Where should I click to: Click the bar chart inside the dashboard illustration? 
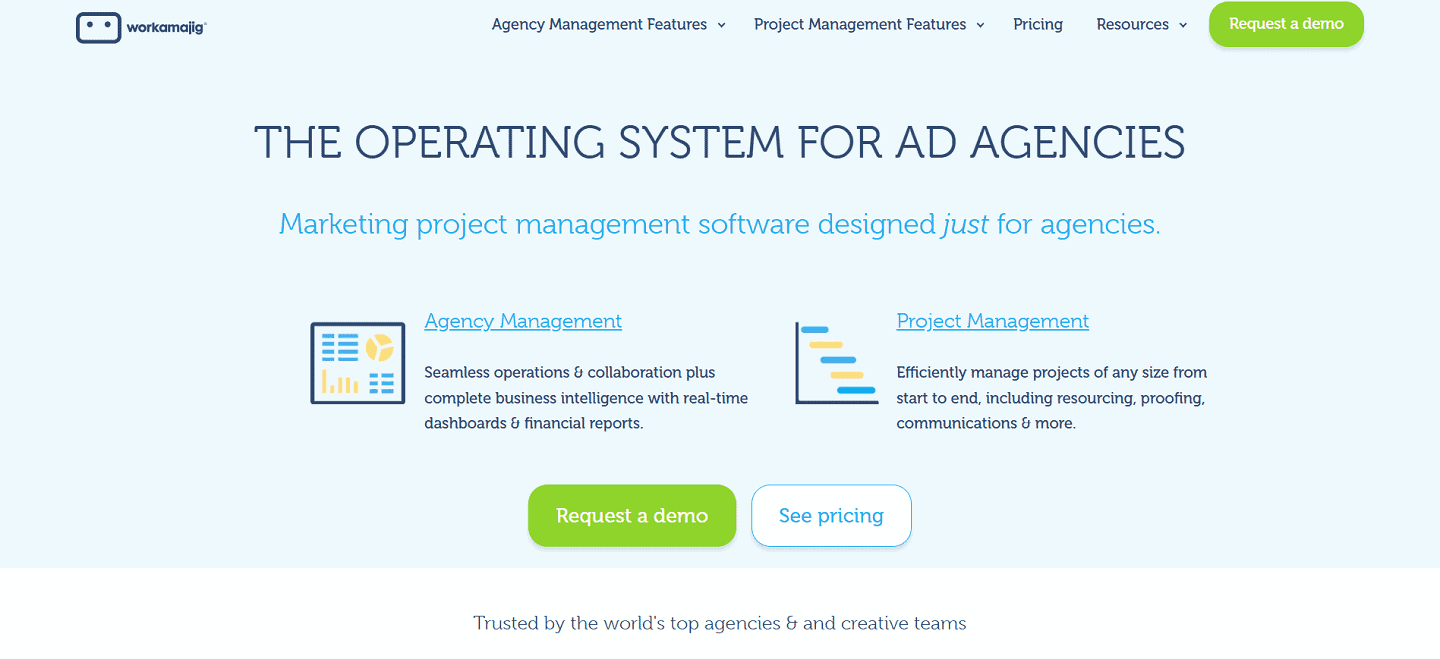340,382
